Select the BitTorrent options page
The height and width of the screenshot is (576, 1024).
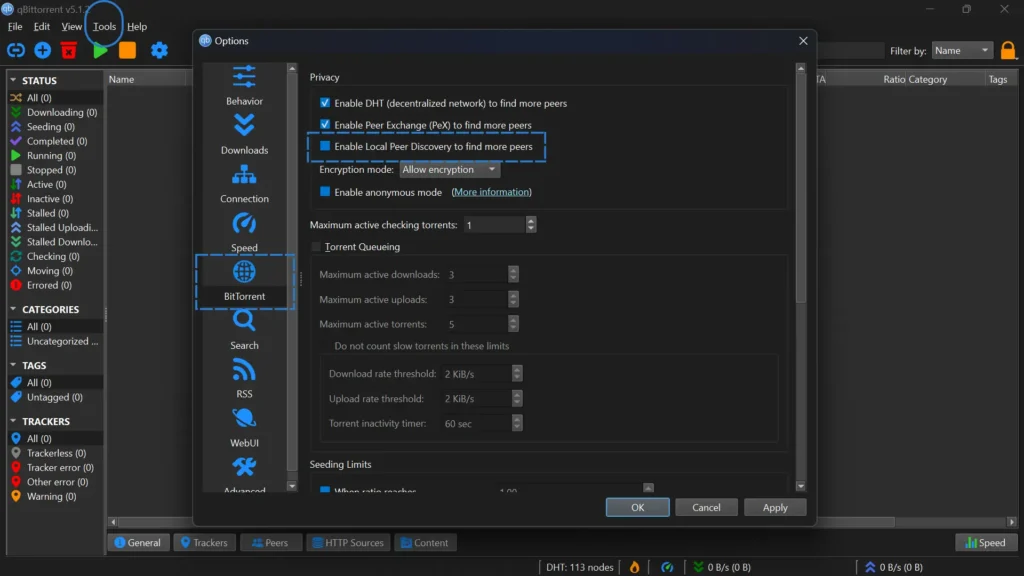244,281
